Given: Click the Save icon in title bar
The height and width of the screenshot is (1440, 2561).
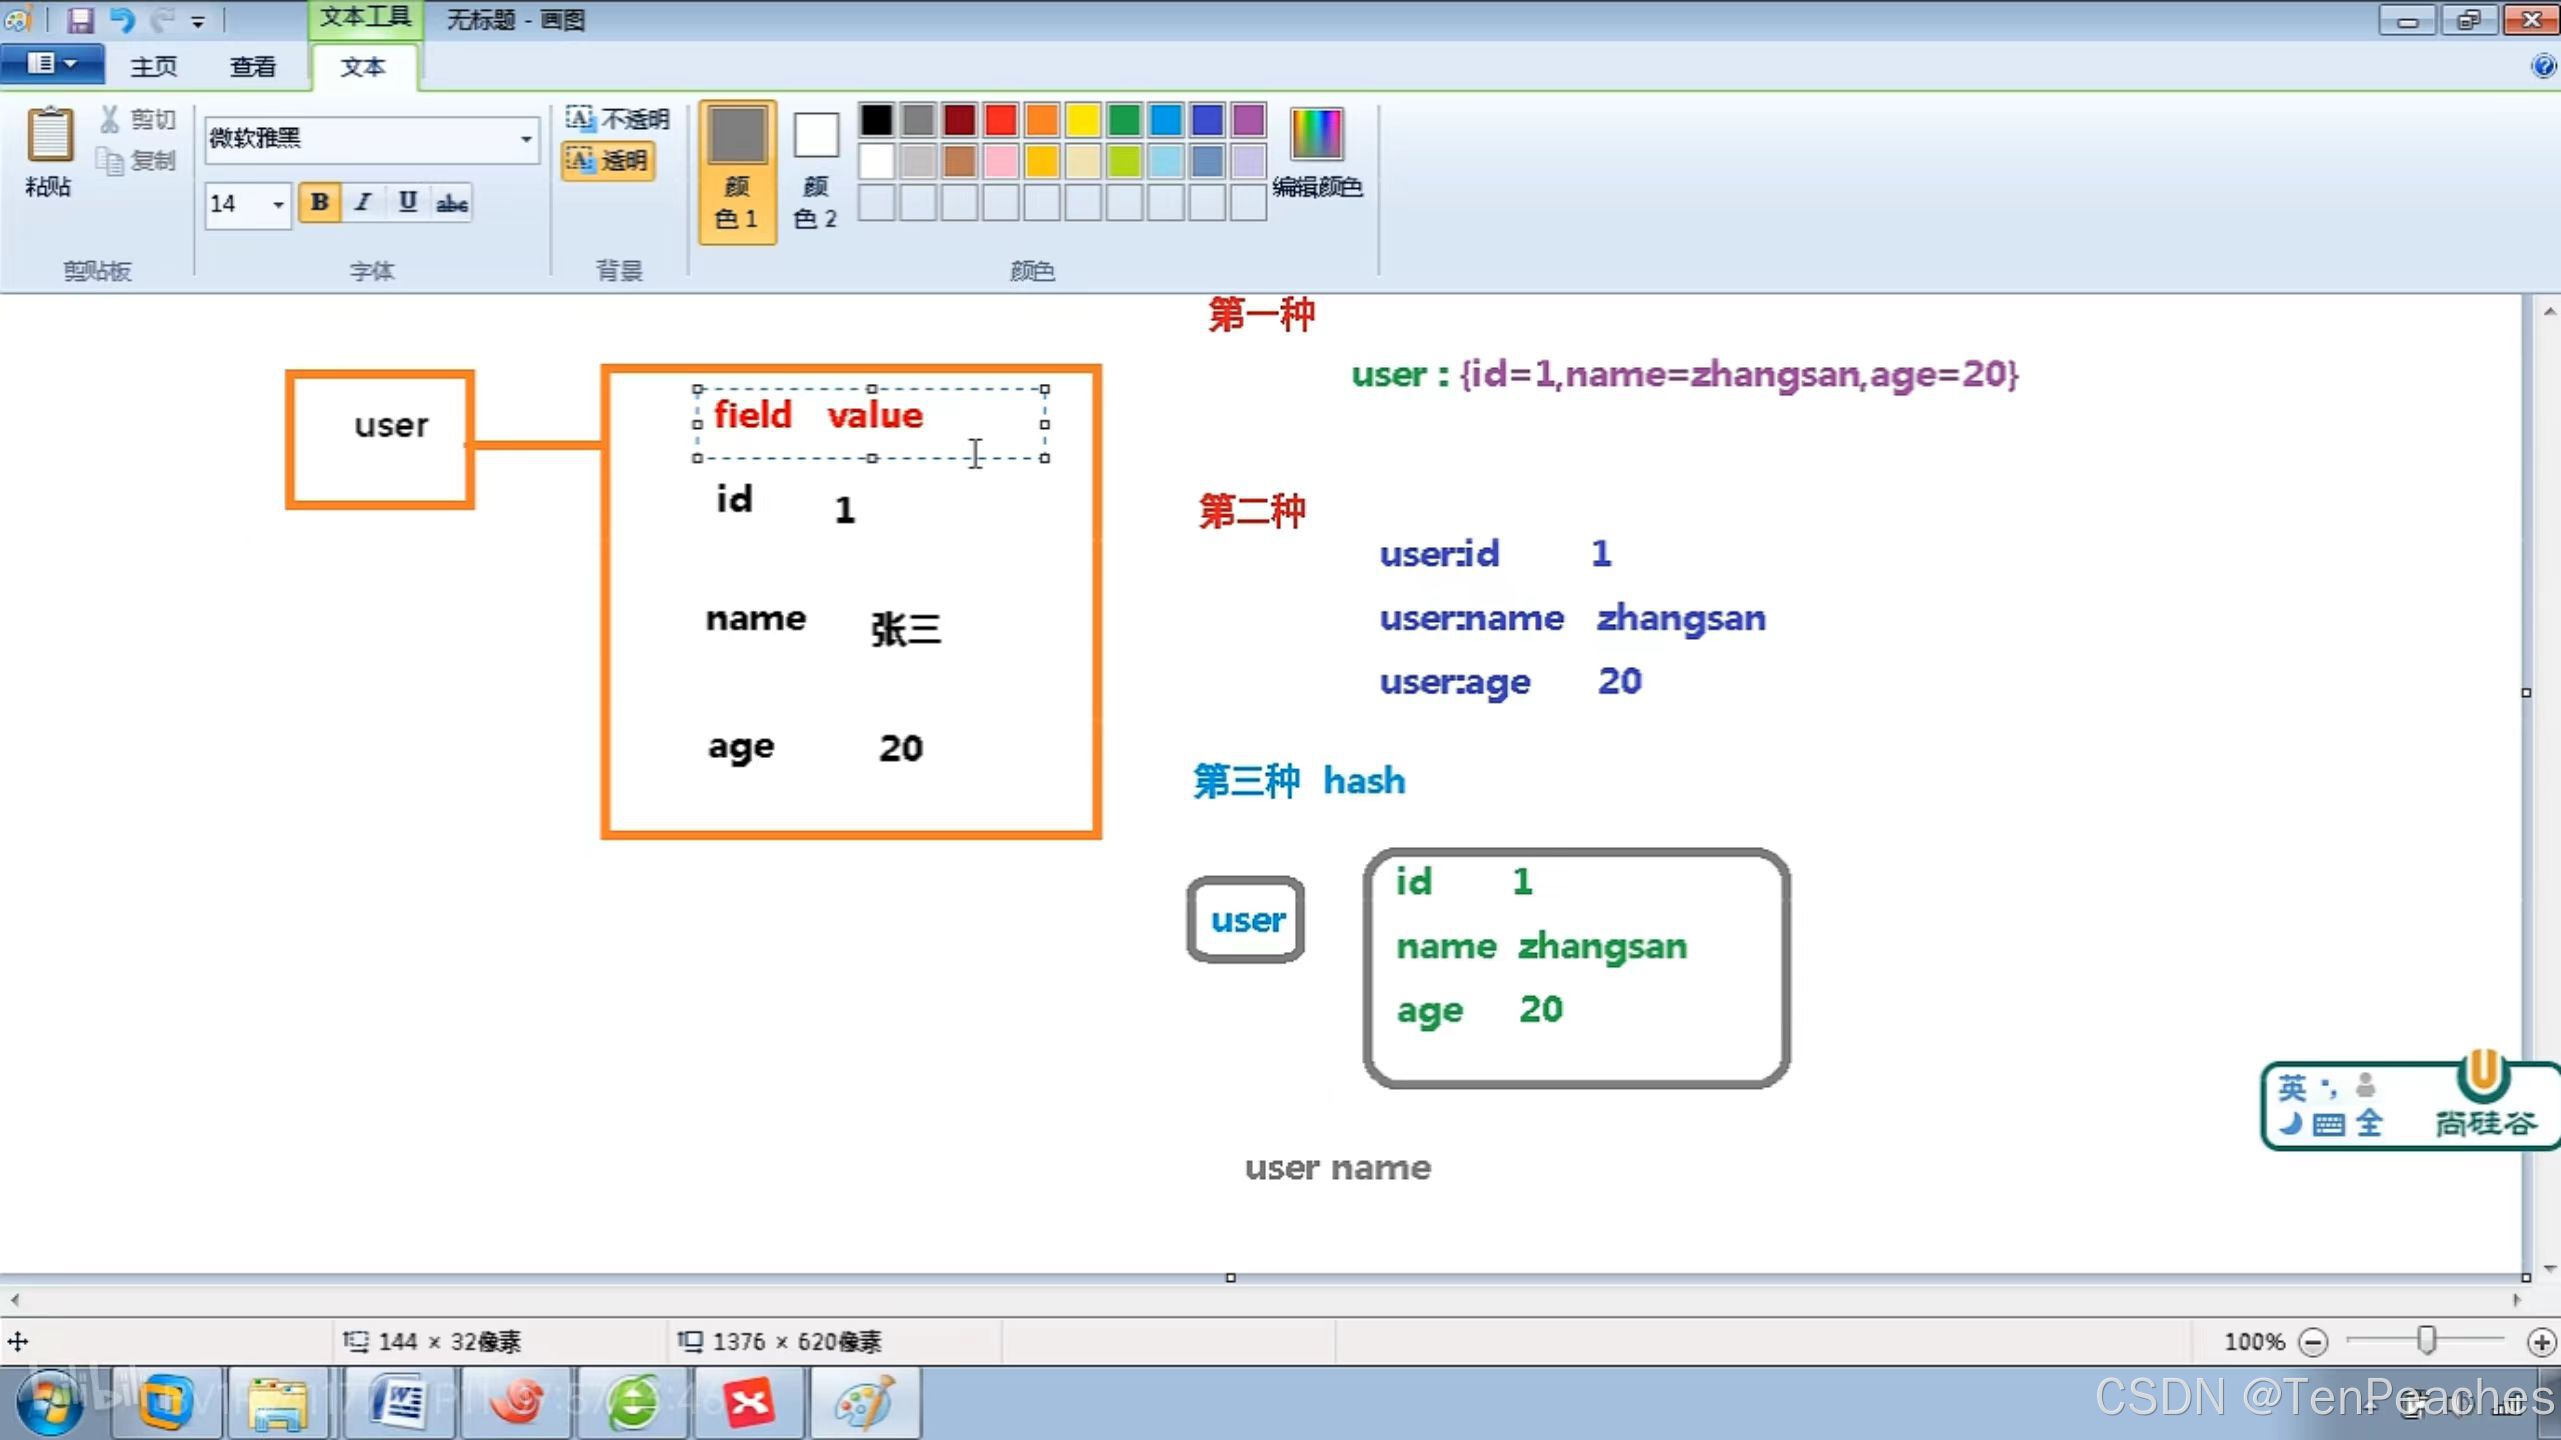Looking at the screenshot, I should [x=80, y=19].
